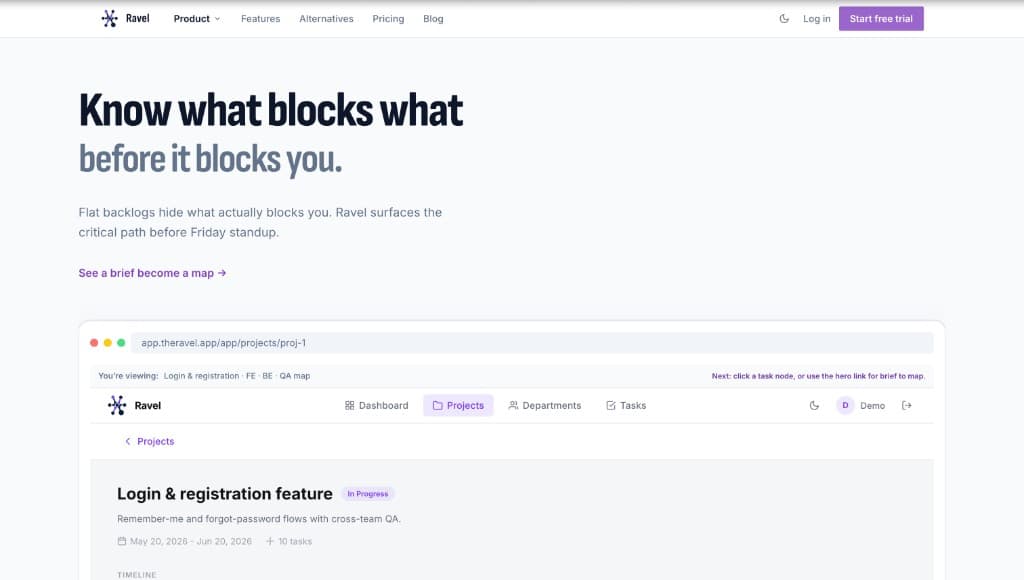Toggle the moon theme icon in demo app
1024x580 pixels.
pos(814,406)
